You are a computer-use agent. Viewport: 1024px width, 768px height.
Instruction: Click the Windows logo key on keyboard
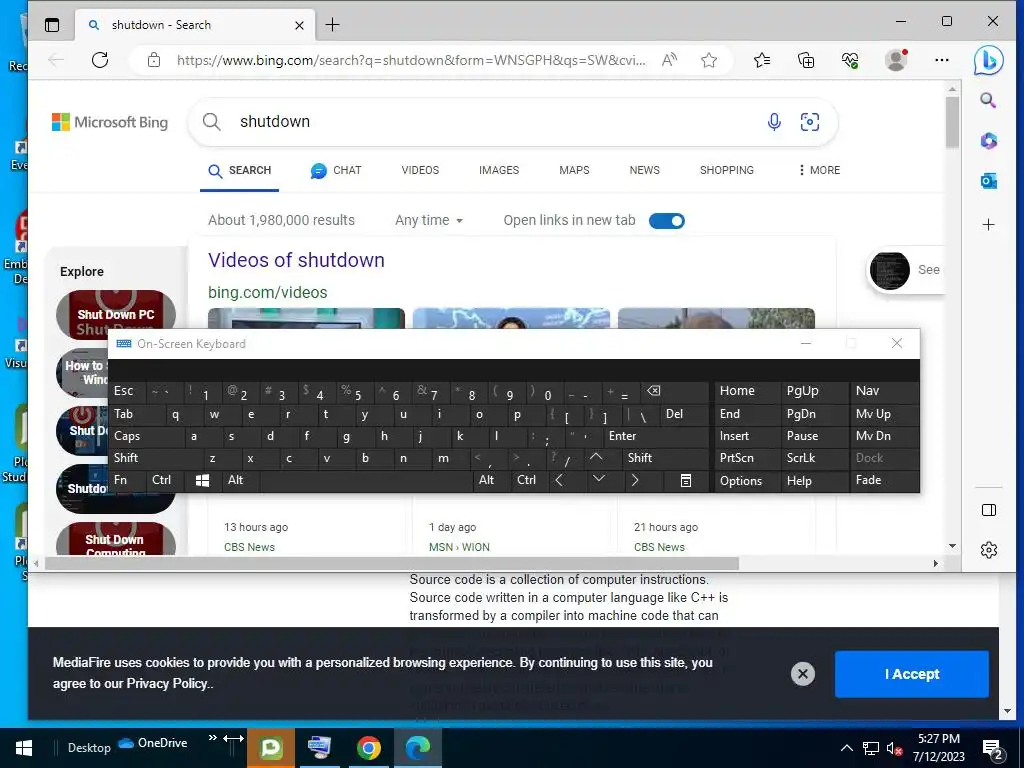pyautogui.click(x=202, y=481)
